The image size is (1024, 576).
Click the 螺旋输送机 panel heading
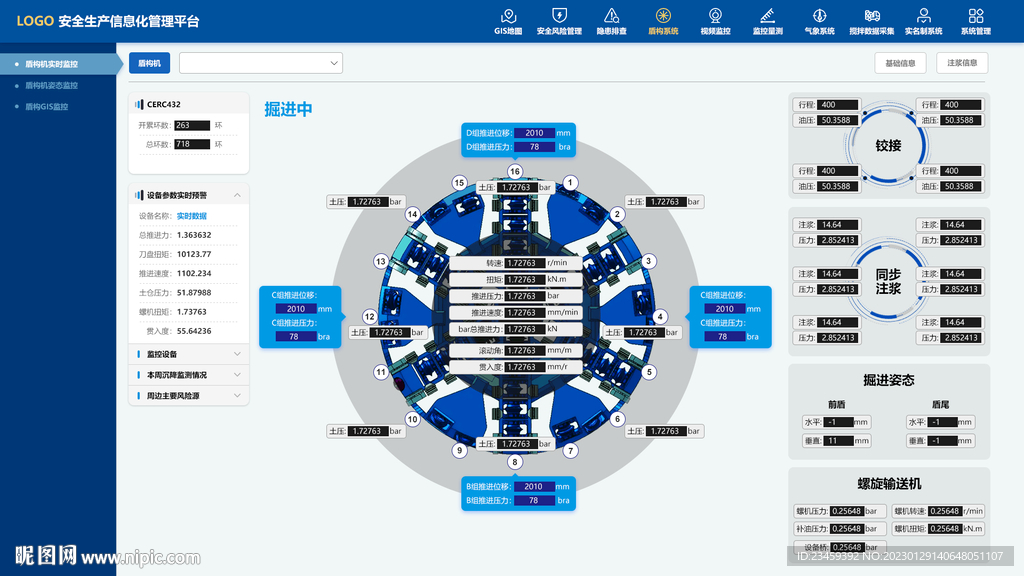click(x=889, y=484)
